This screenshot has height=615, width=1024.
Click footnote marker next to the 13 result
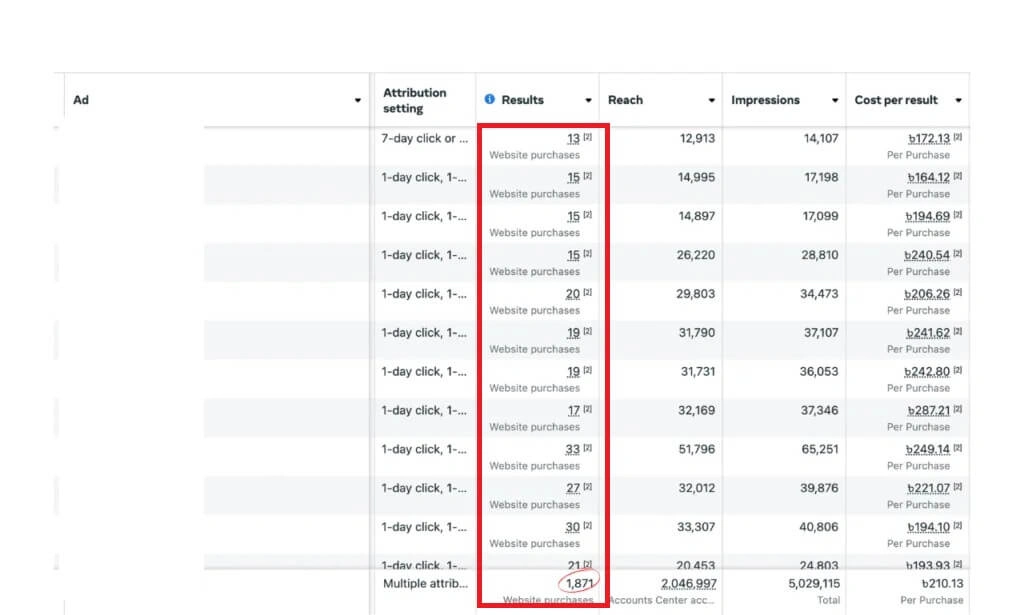click(588, 138)
